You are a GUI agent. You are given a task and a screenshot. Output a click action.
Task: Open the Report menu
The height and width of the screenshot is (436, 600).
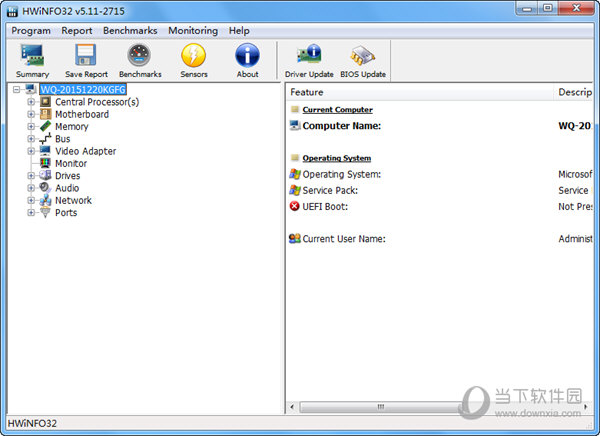(77, 31)
